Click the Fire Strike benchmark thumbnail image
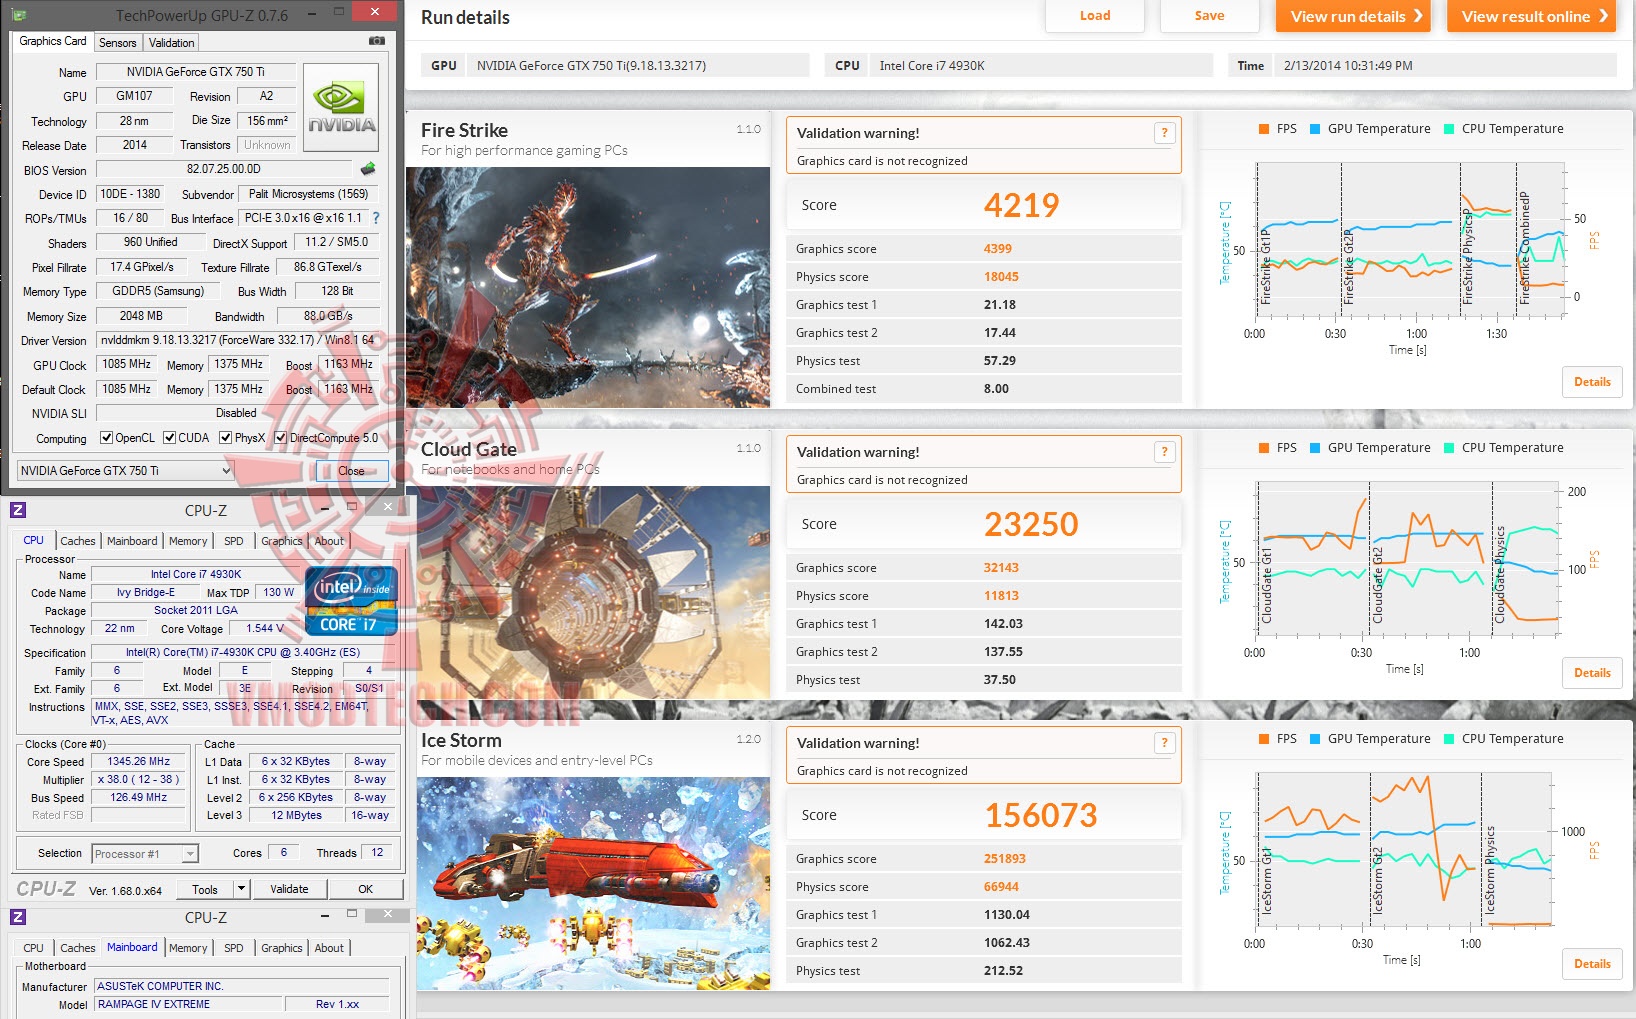This screenshot has height=1019, width=1636. pyautogui.click(x=588, y=287)
